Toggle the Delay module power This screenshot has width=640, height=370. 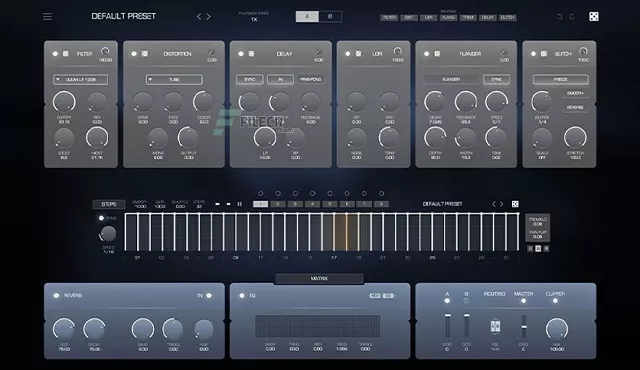pos(241,54)
